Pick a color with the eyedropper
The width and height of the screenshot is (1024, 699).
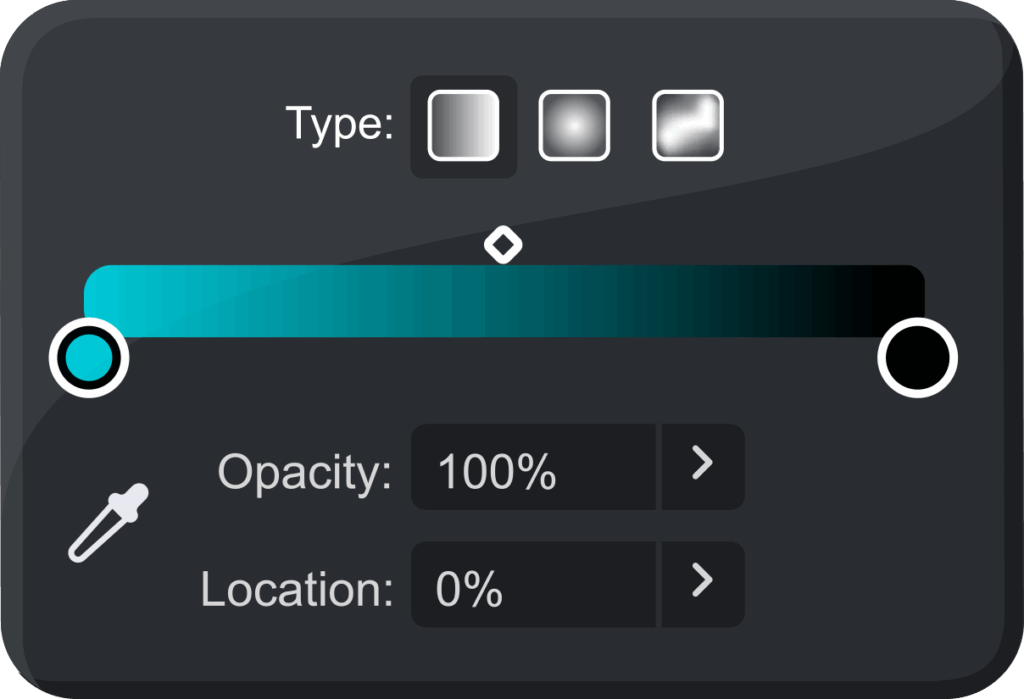pos(108,522)
